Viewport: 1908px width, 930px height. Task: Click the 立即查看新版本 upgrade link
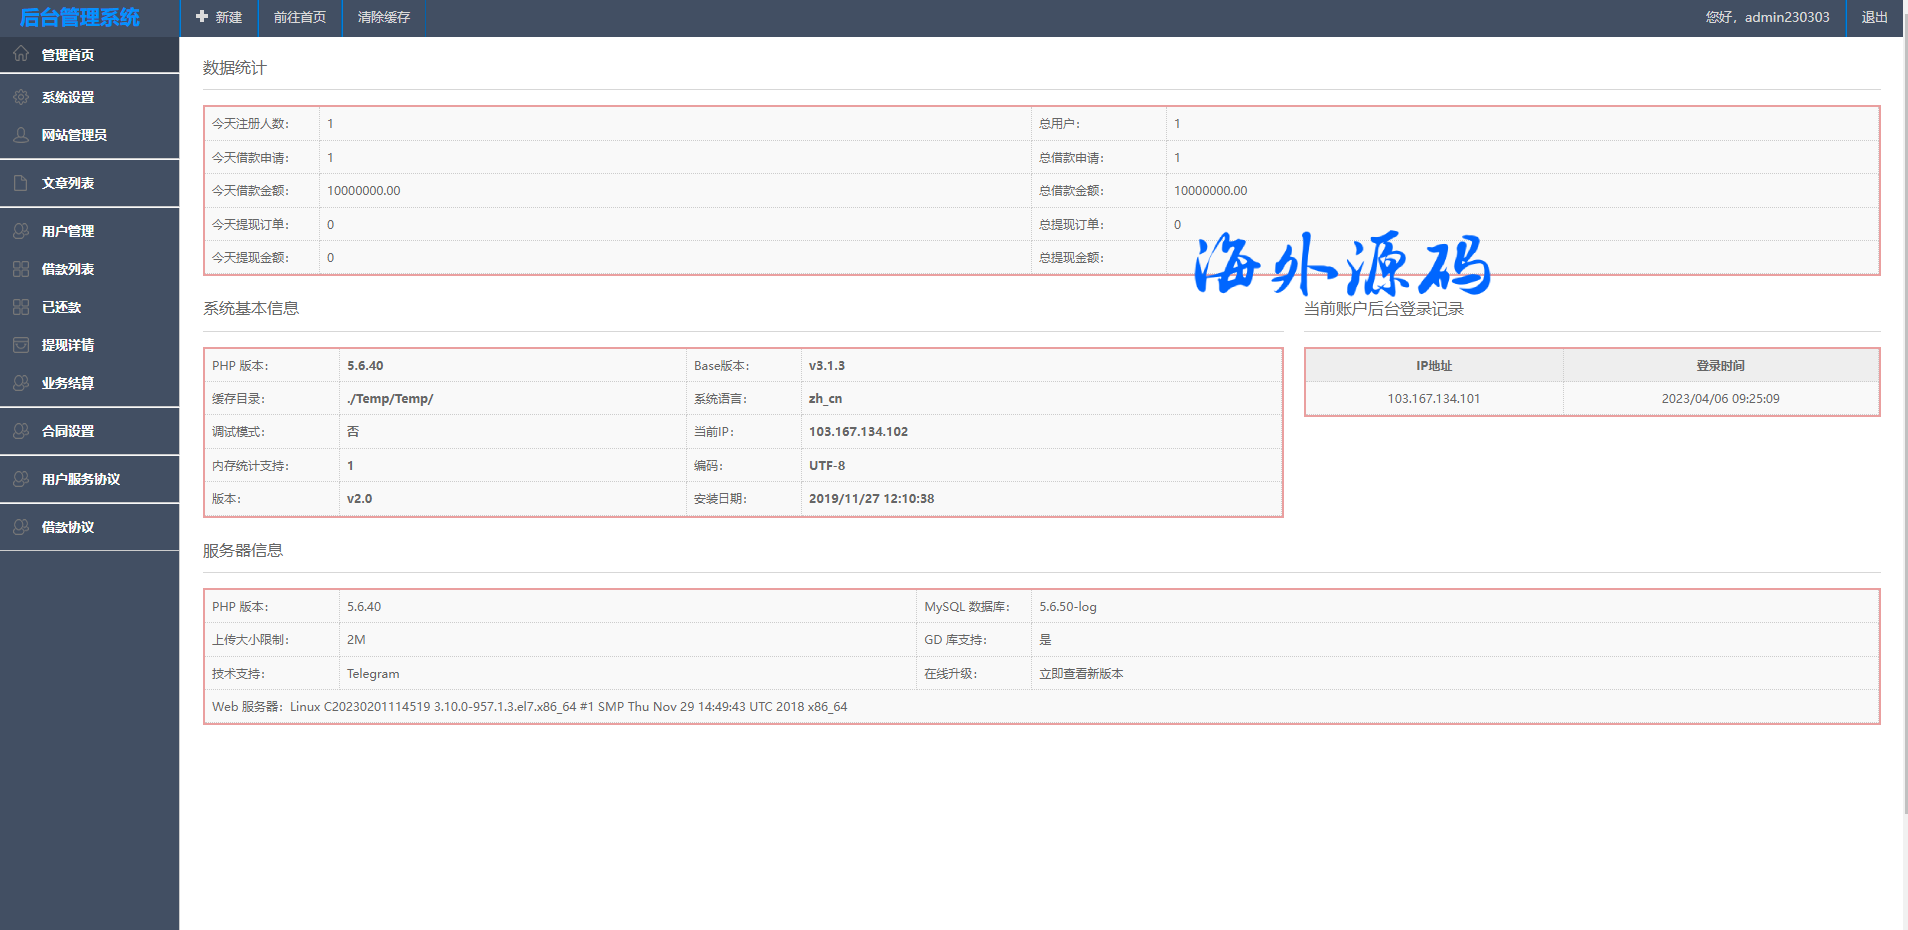coord(1081,674)
